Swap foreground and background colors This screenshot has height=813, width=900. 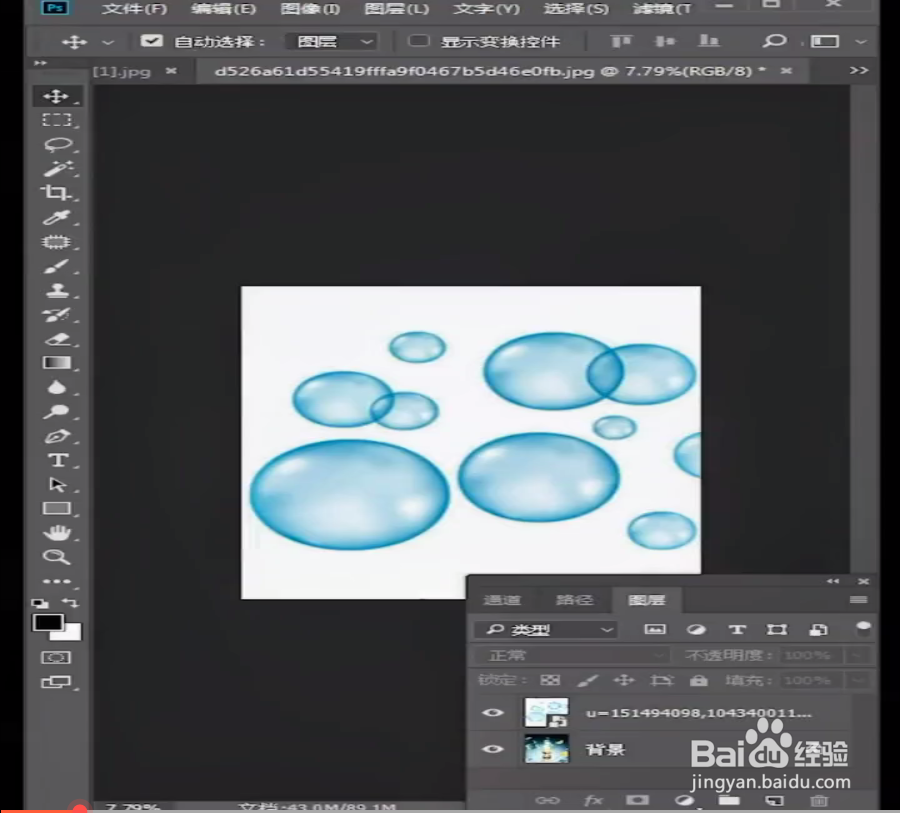coord(70,602)
